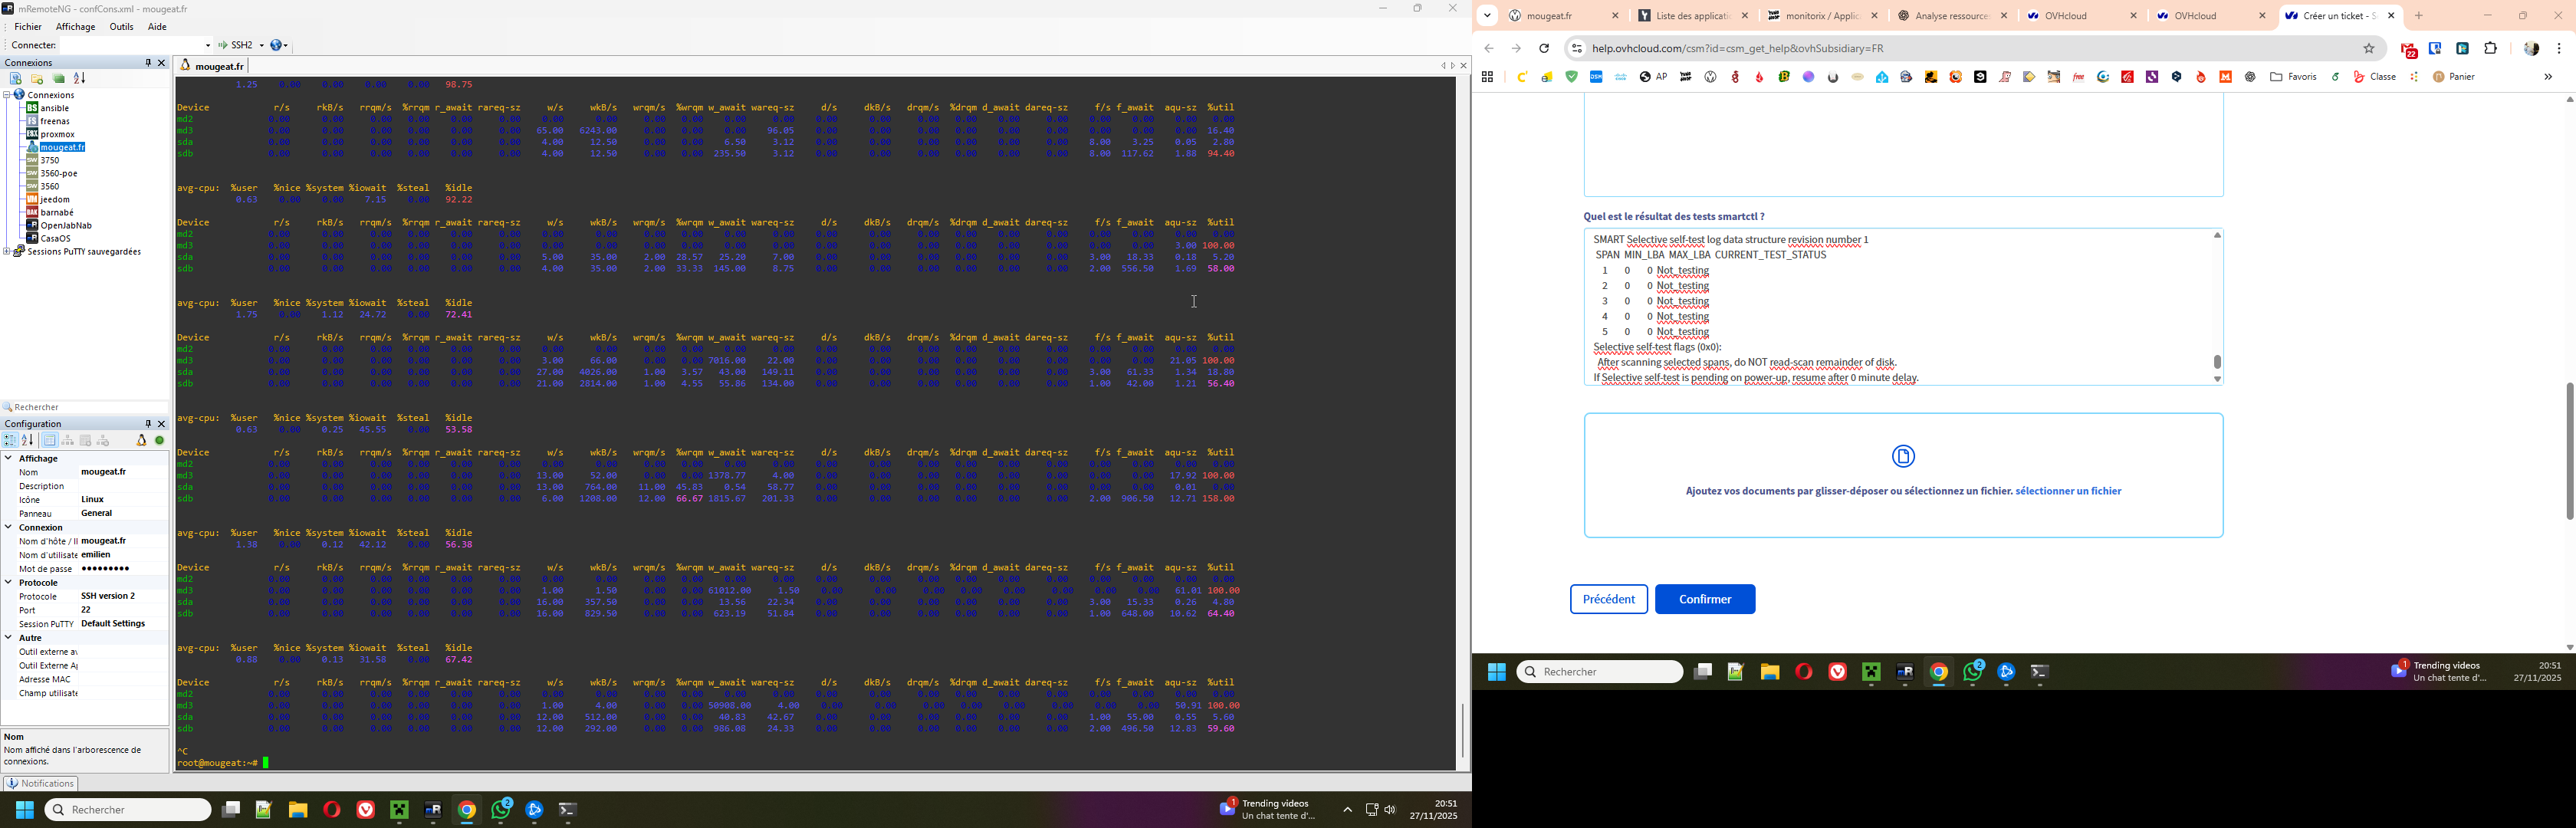Viewport: 2576px width, 828px height.
Task: Open the SSH2 protocol dropdown arrow
Action: click(261, 45)
